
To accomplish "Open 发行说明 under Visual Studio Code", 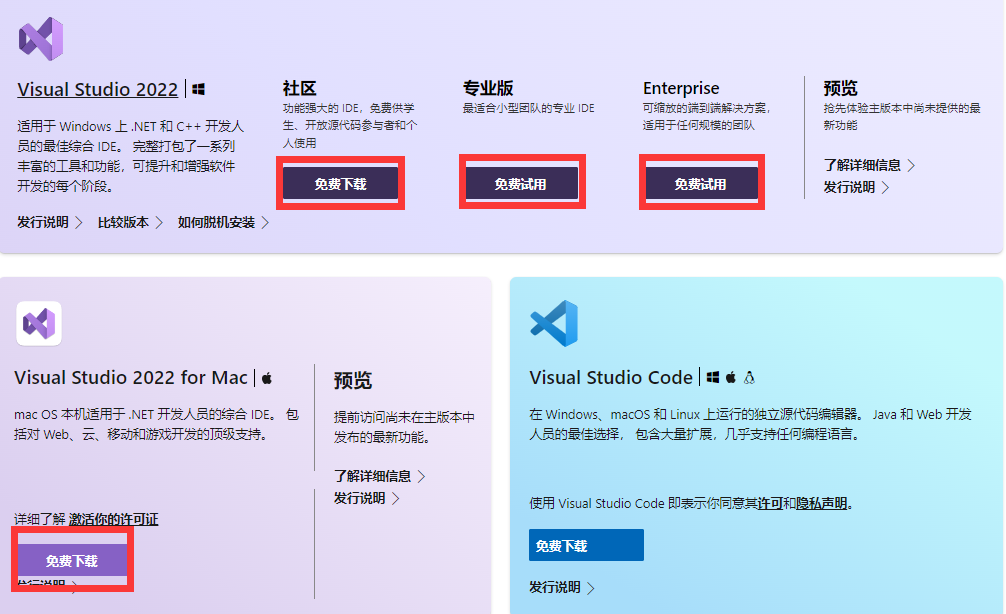I will [562, 587].
